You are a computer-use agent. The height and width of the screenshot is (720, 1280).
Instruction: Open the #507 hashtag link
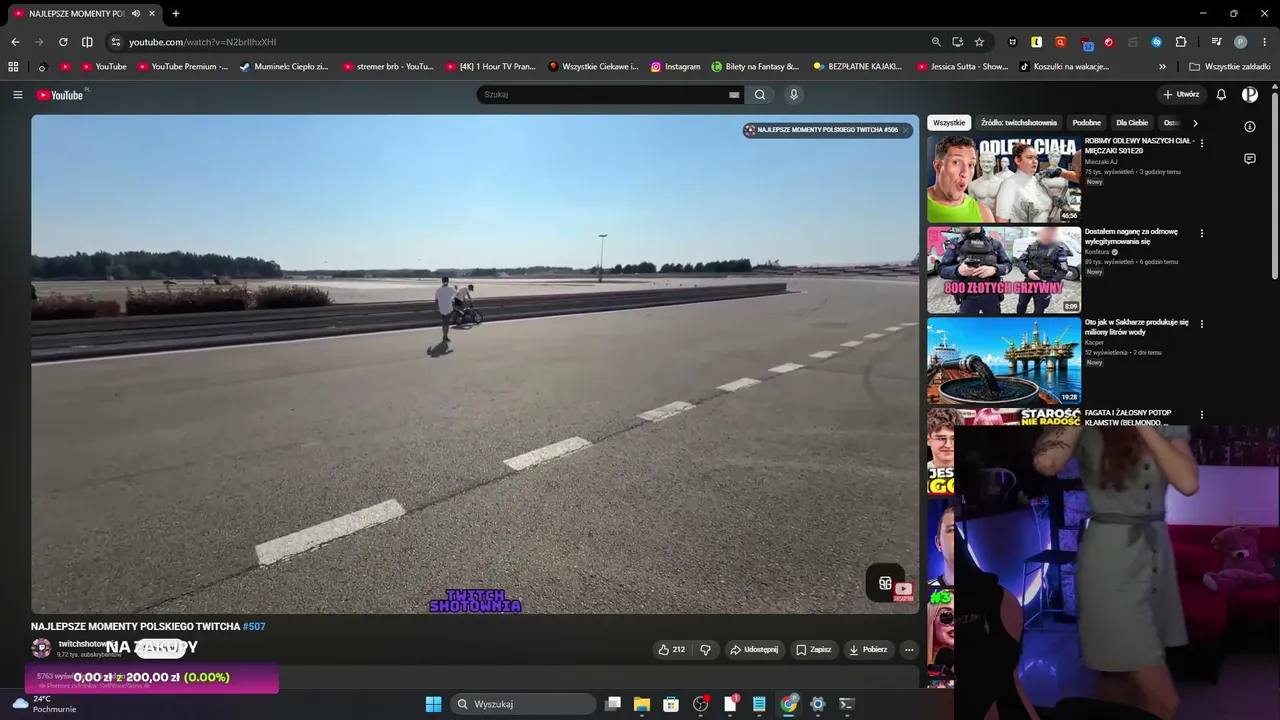click(x=254, y=627)
